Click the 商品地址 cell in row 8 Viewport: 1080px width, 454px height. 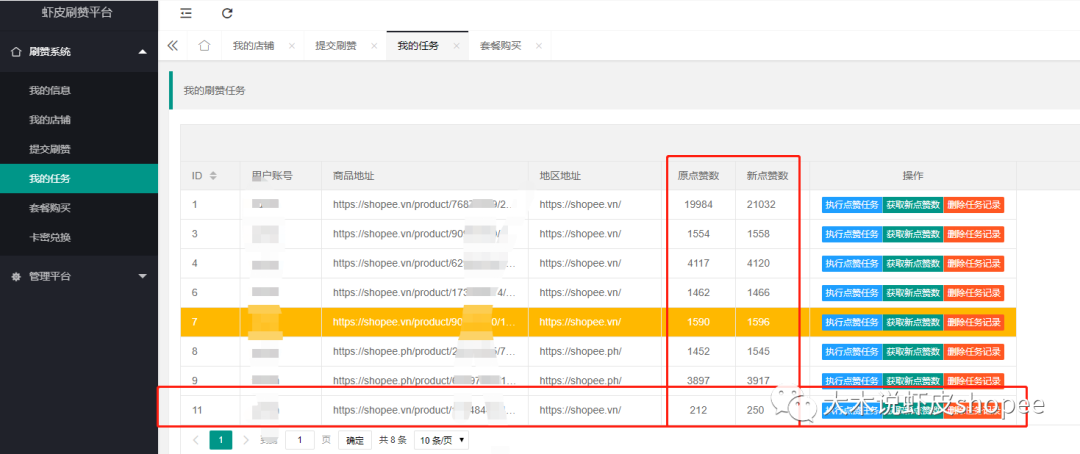pos(425,351)
